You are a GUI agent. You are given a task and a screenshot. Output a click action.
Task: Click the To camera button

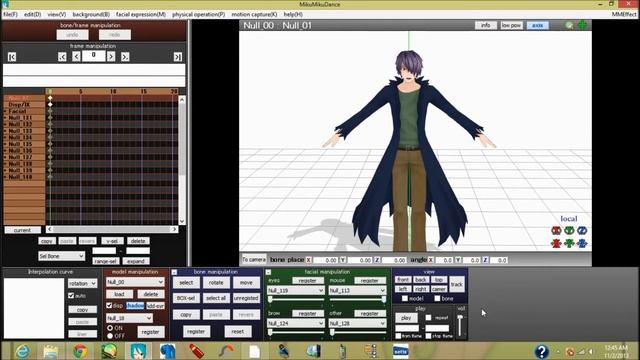254,260
